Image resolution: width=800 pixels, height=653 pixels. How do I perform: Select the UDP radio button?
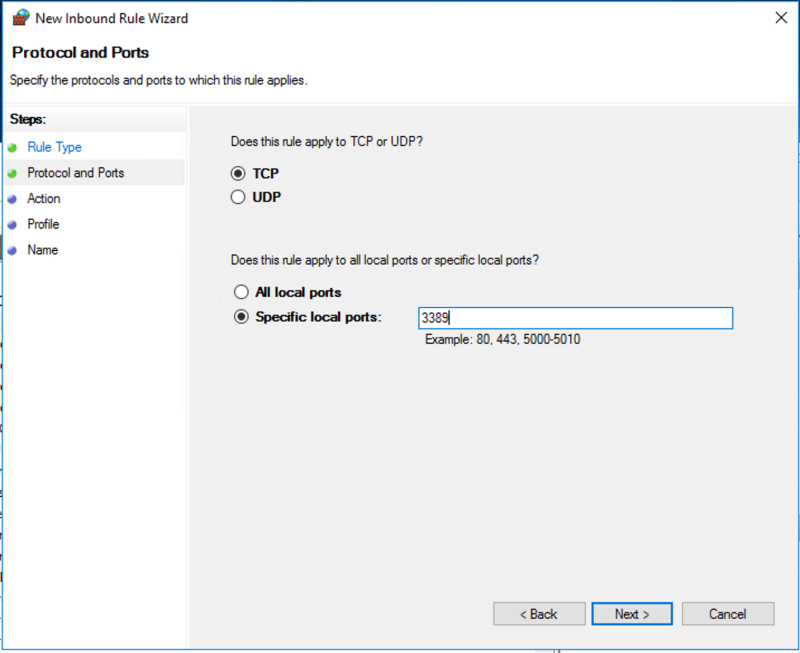click(238, 197)
